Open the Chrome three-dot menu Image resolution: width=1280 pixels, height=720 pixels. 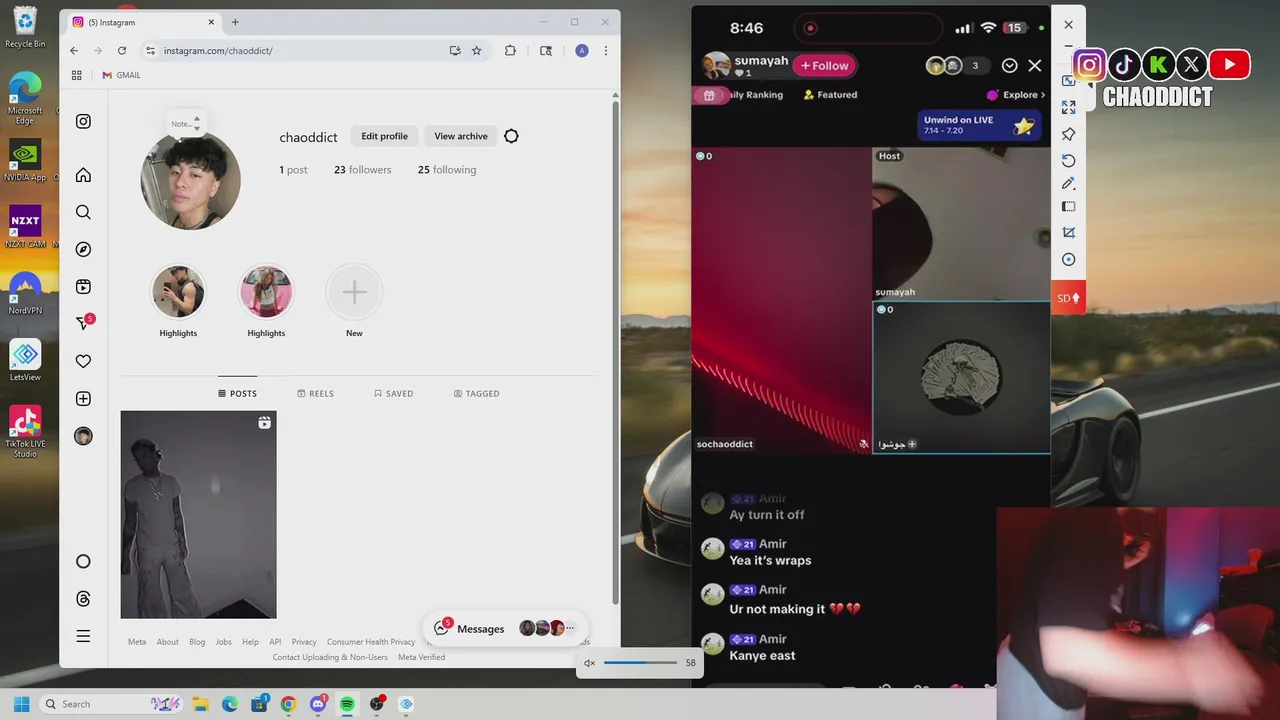[605, 50]
